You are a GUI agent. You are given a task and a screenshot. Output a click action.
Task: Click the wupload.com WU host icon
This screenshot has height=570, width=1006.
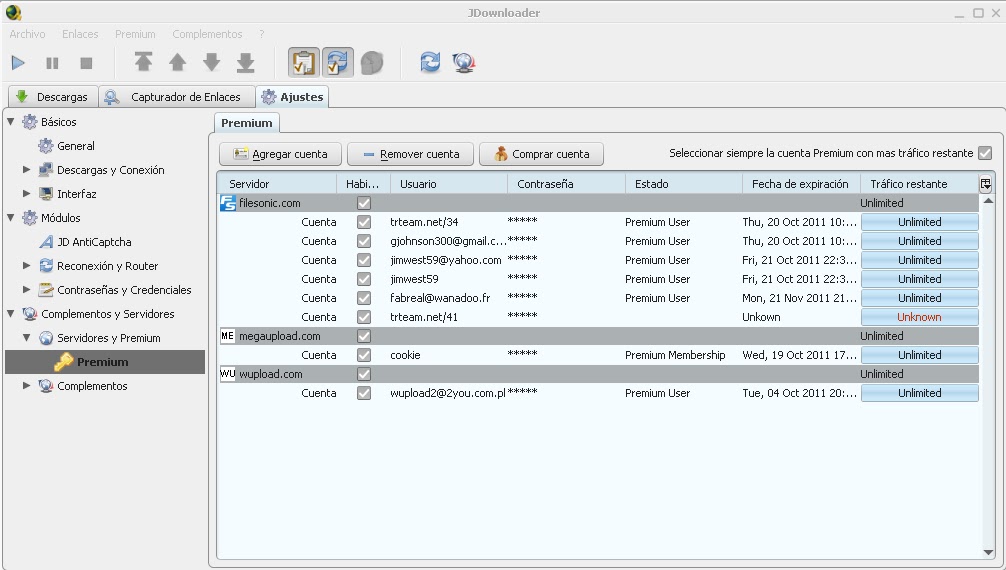pos(228,374)
